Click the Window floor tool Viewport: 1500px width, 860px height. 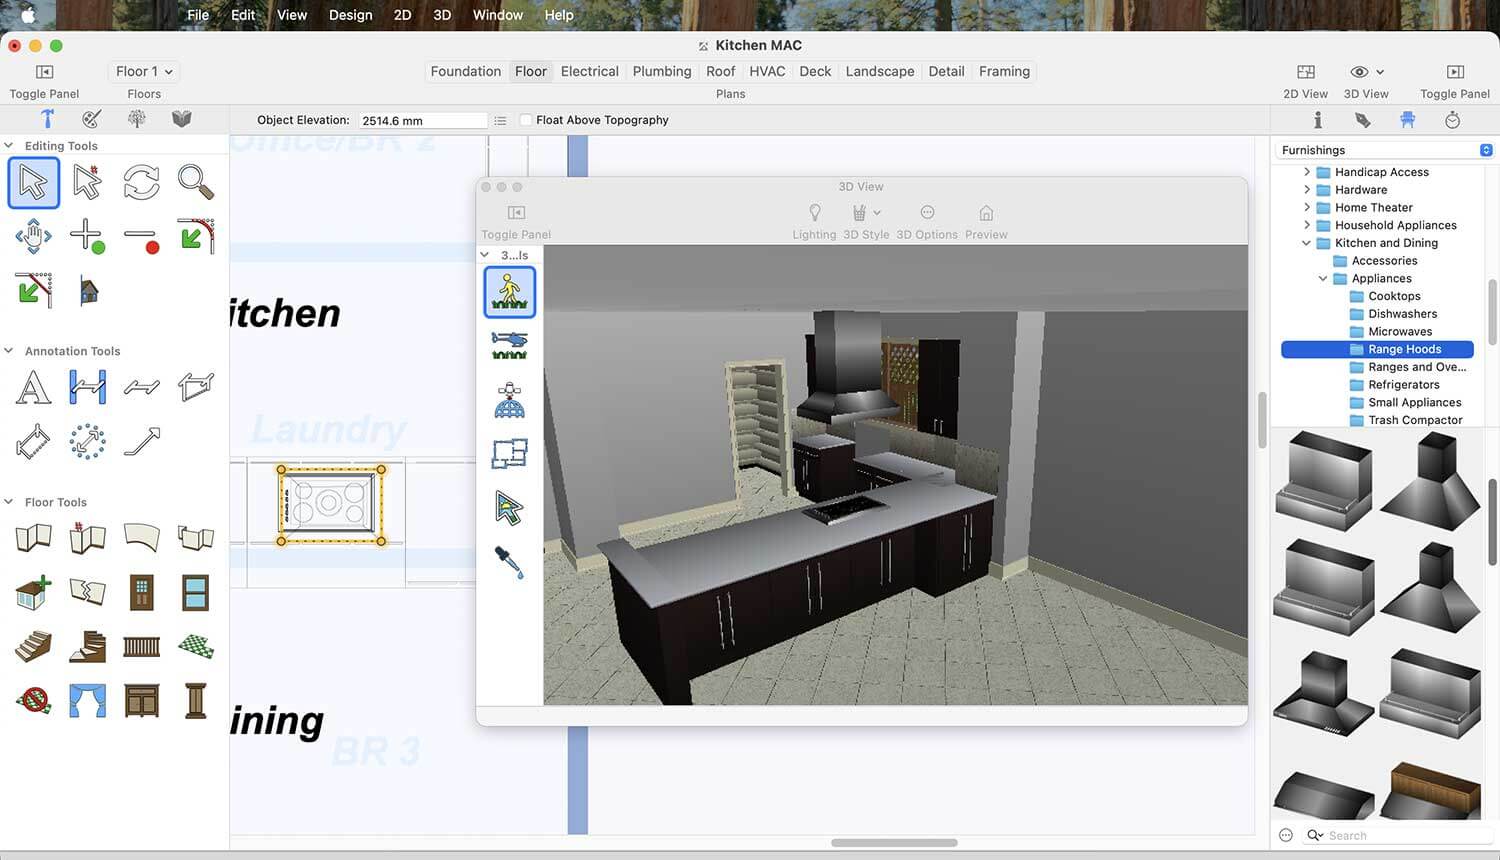195,593
